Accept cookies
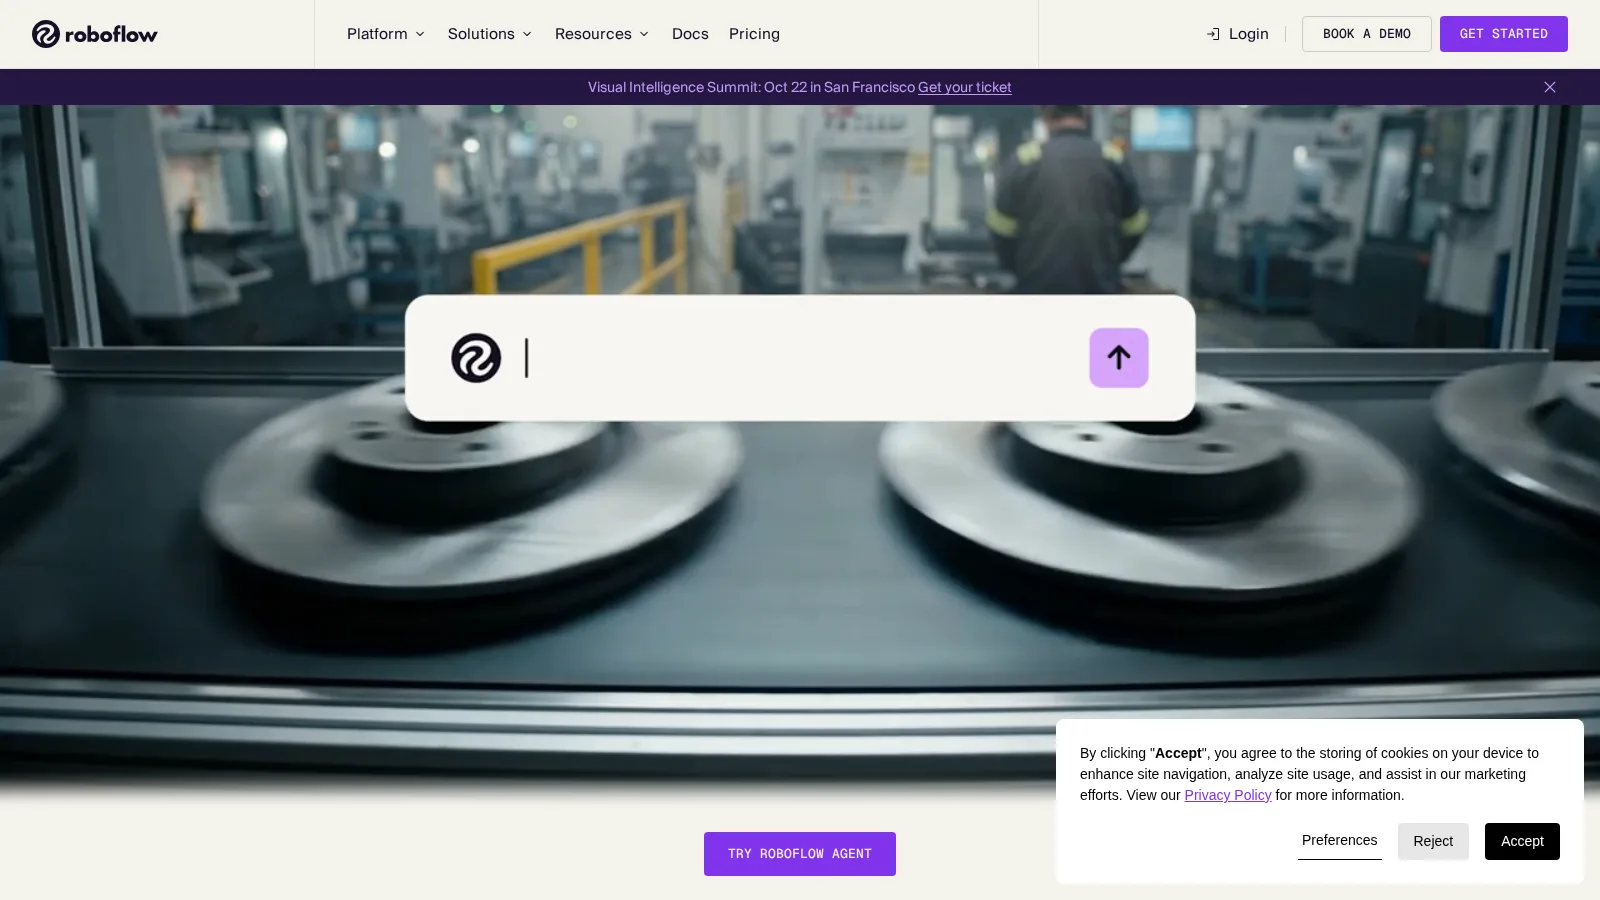The image size is (1600, 900). (x=1522, y=841)
